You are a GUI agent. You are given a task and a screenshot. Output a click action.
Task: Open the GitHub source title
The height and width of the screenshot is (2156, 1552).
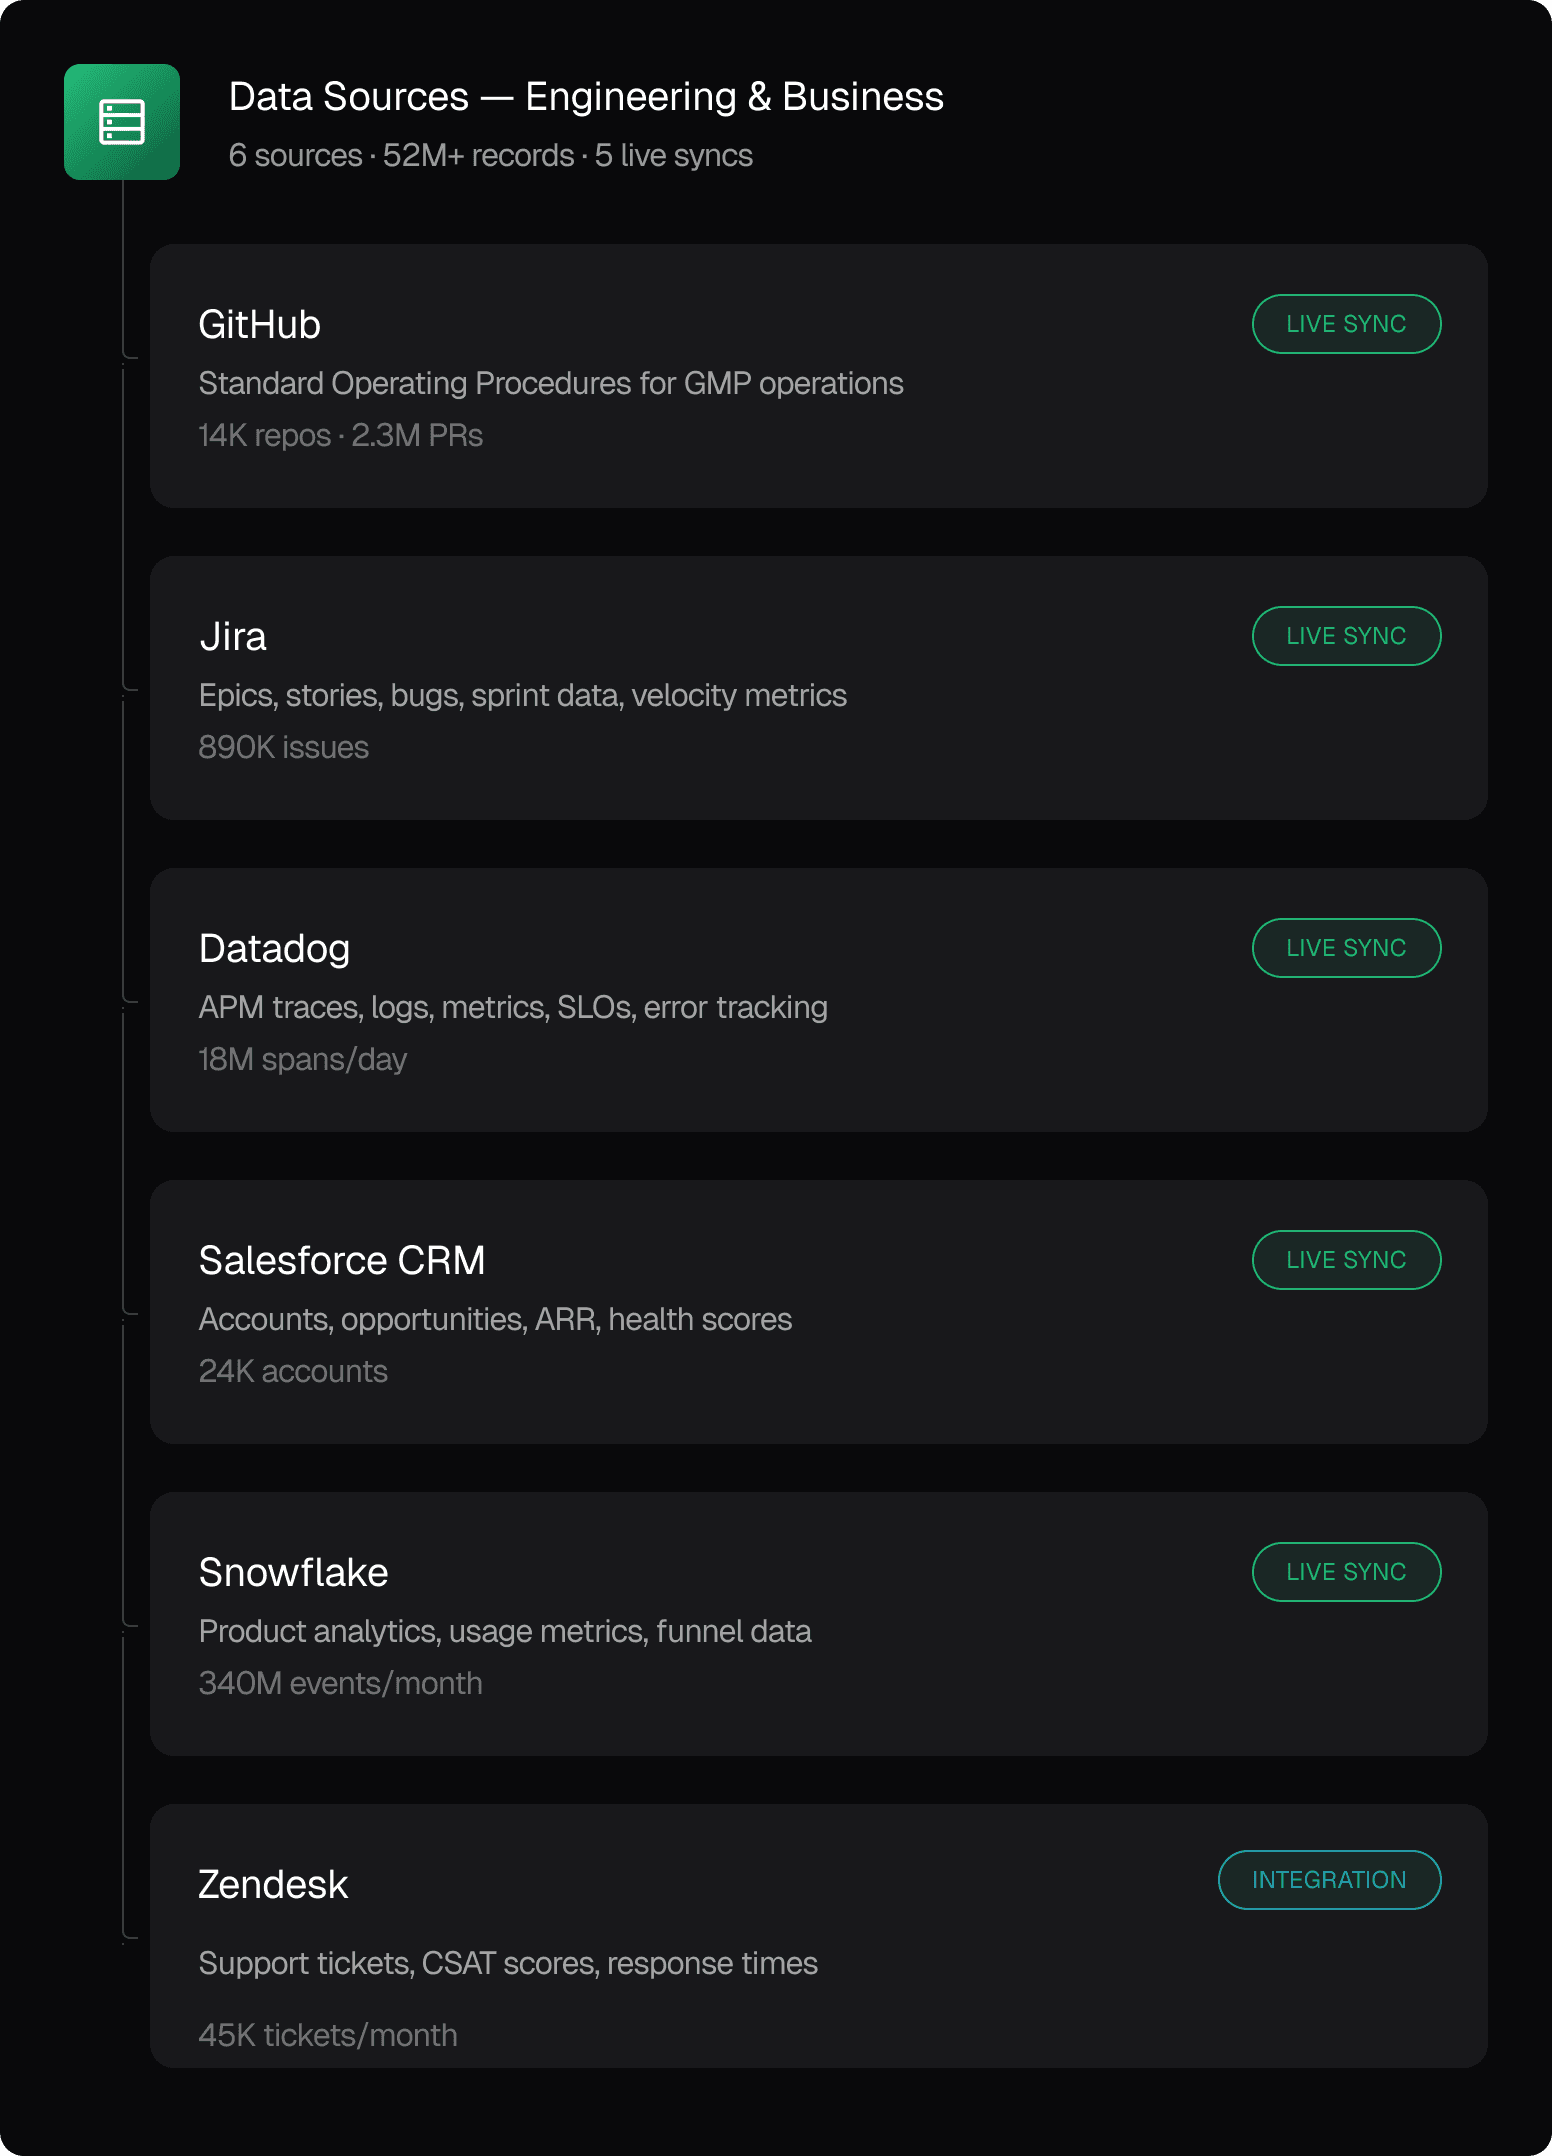pos(259,325)
